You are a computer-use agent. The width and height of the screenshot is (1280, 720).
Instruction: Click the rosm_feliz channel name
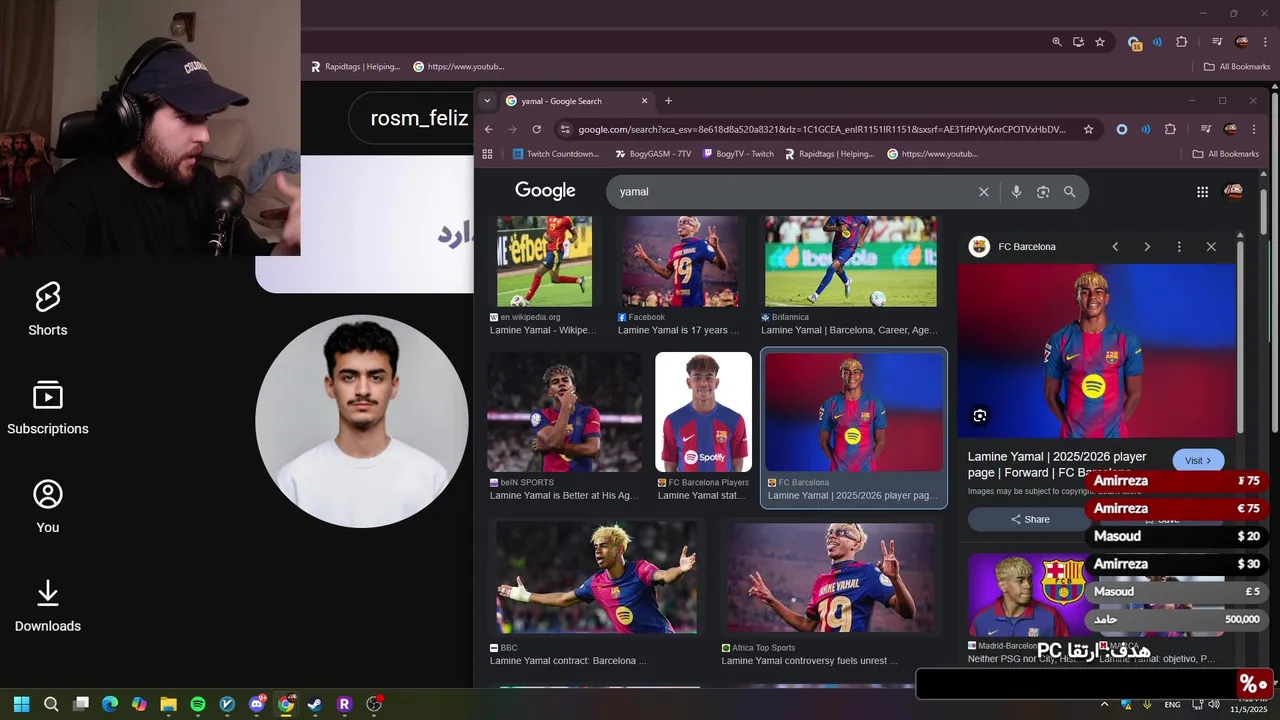pos(419,118)
